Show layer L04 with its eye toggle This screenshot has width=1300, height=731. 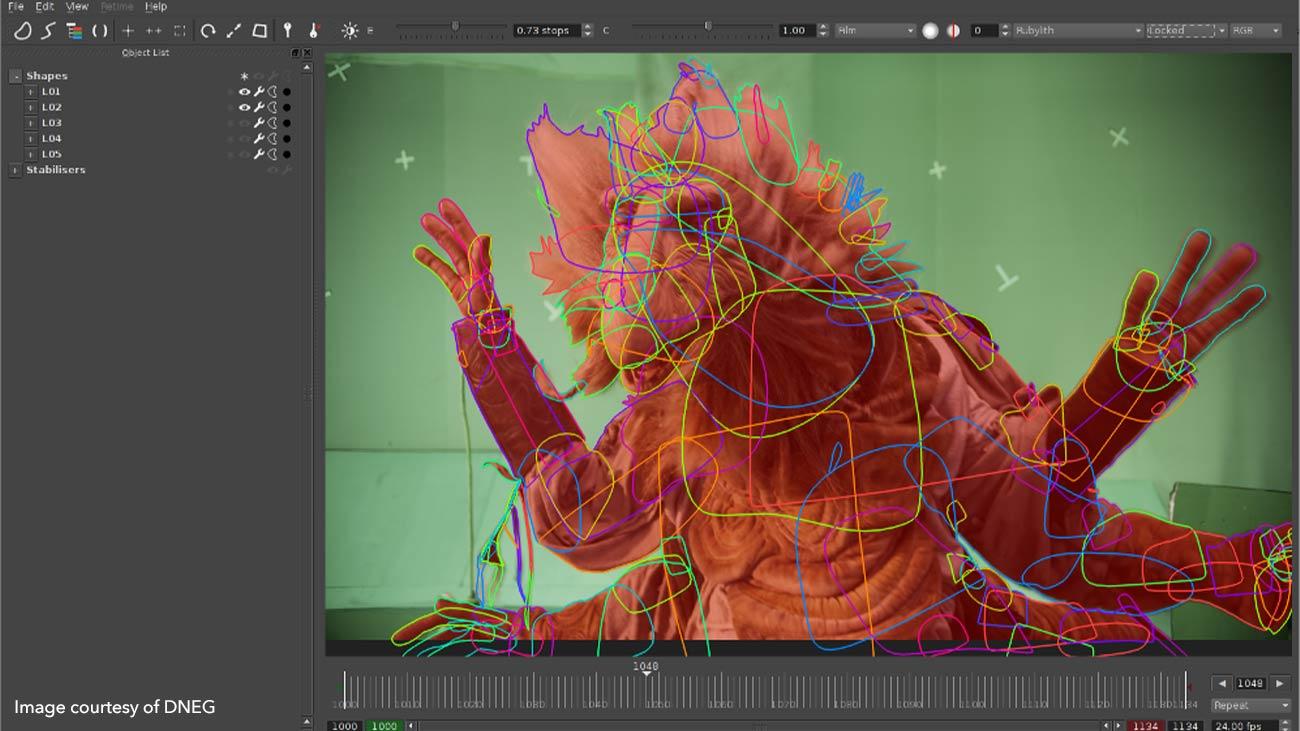(x=244, y=139)
